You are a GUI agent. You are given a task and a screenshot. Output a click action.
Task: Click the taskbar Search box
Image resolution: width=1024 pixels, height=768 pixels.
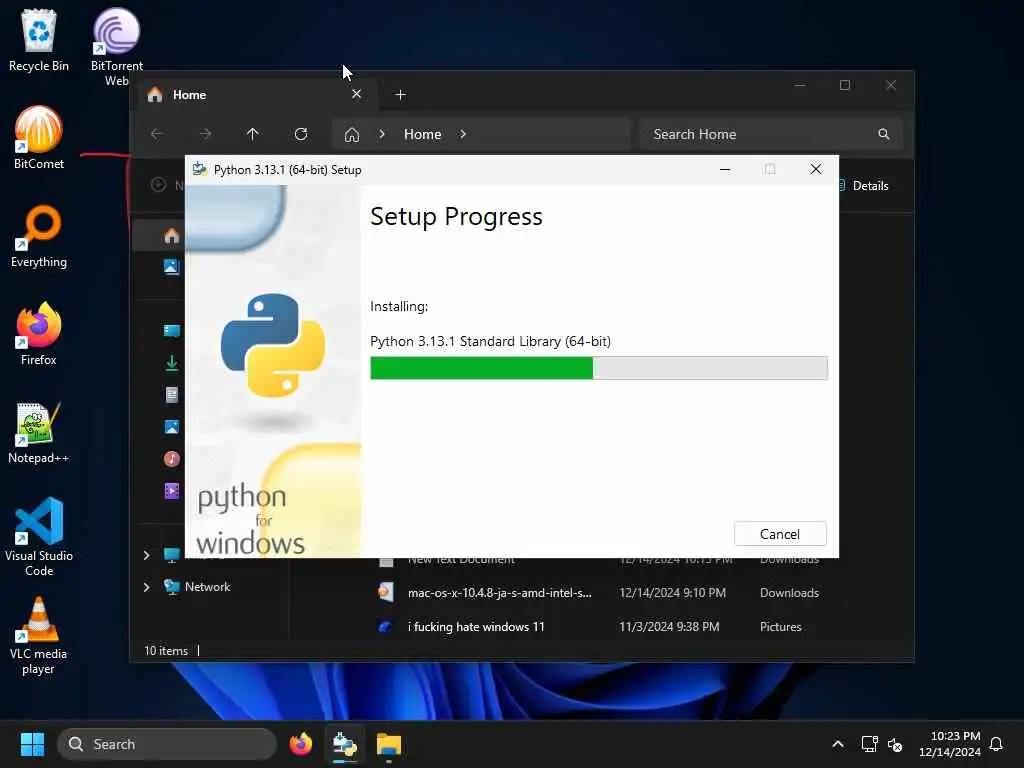click(167, 744)
